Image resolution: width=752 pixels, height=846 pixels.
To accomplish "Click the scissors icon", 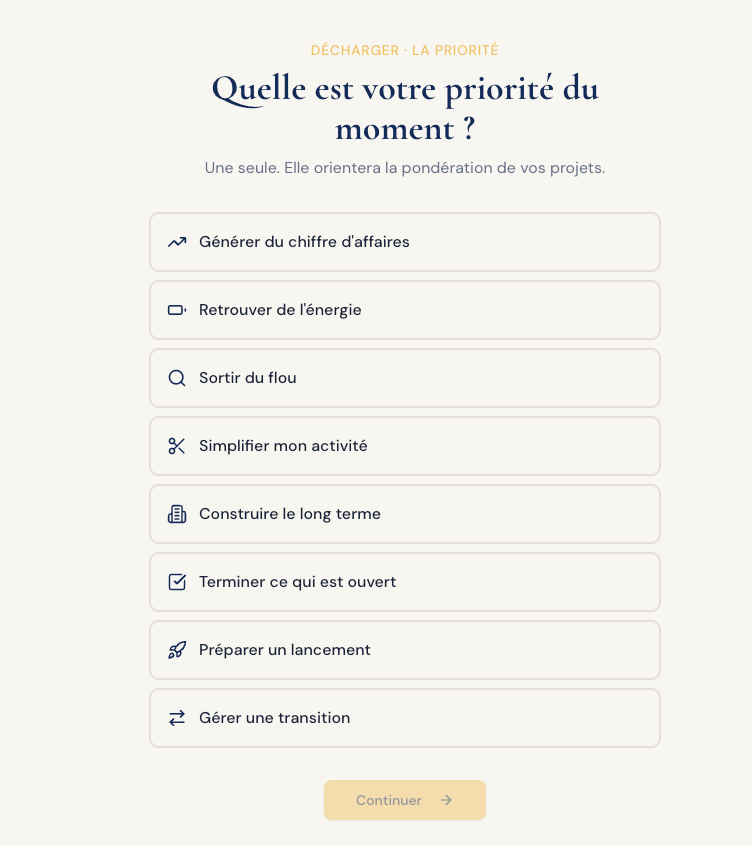I will click(177, 446).
